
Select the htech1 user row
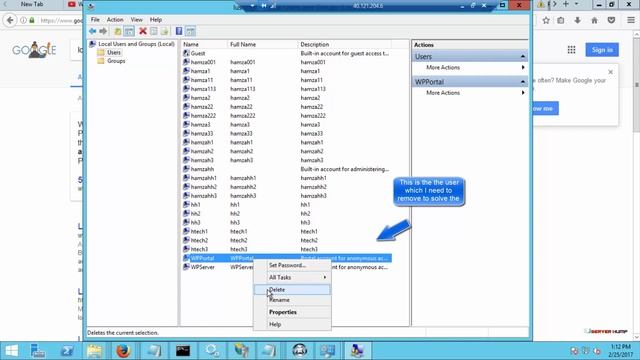coord(286,231)
